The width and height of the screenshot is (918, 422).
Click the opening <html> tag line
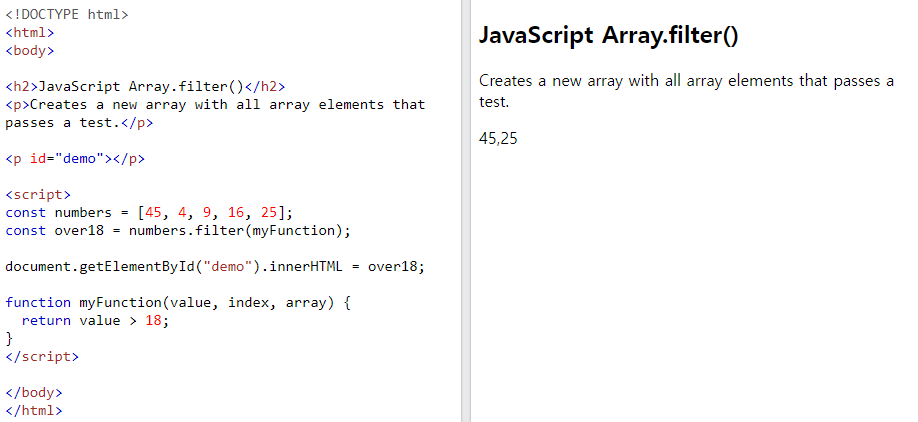point(30,33)
